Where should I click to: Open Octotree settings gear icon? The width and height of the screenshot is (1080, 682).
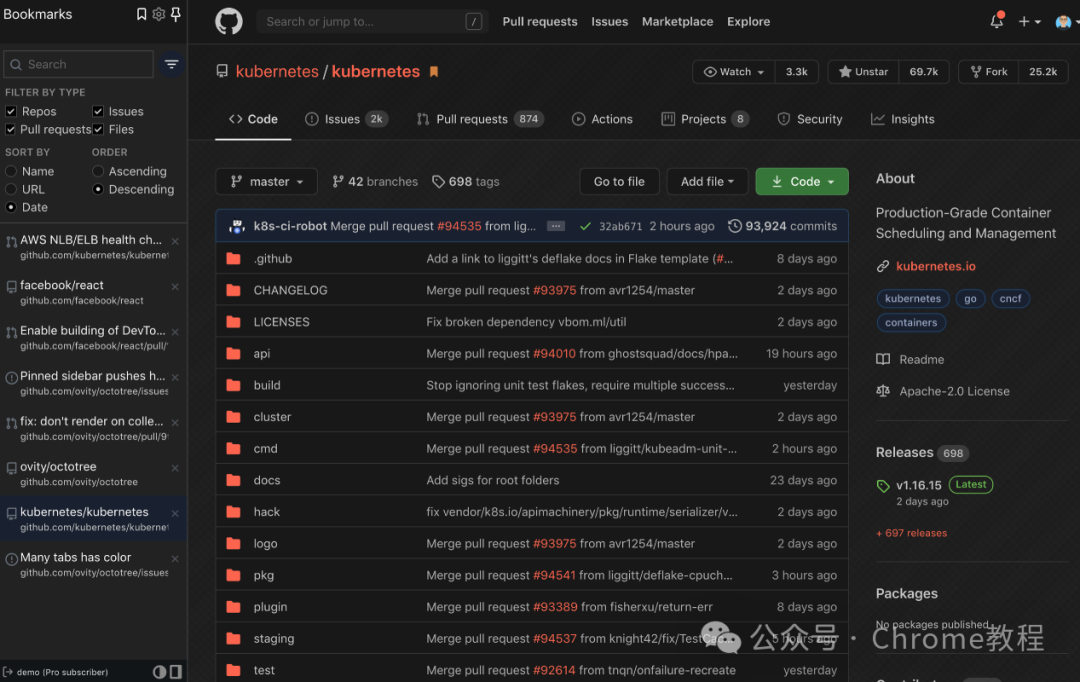click(158, 14)
